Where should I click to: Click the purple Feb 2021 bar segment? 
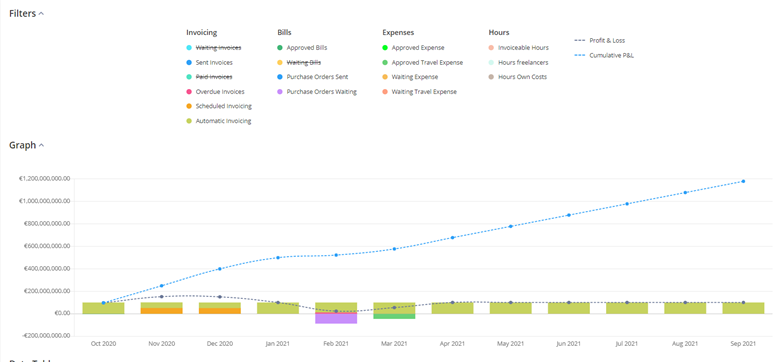pyautogui.click(x=336, y=319)
